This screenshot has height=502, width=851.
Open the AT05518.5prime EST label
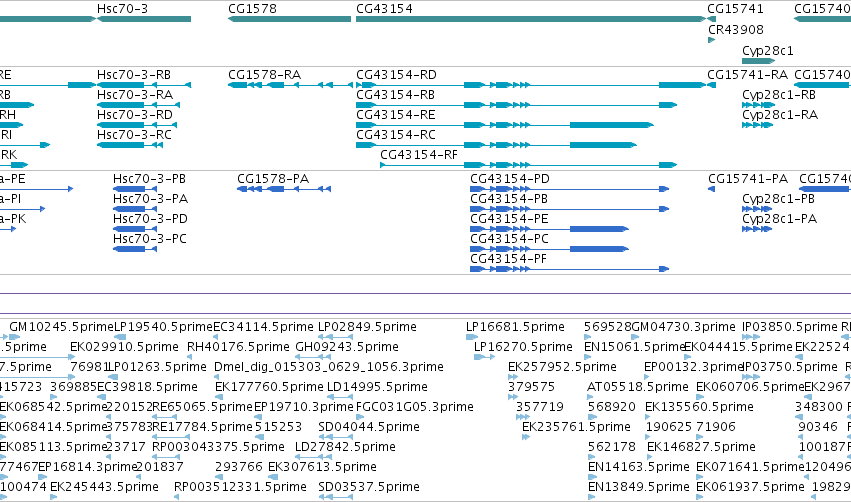click(638, 387)
